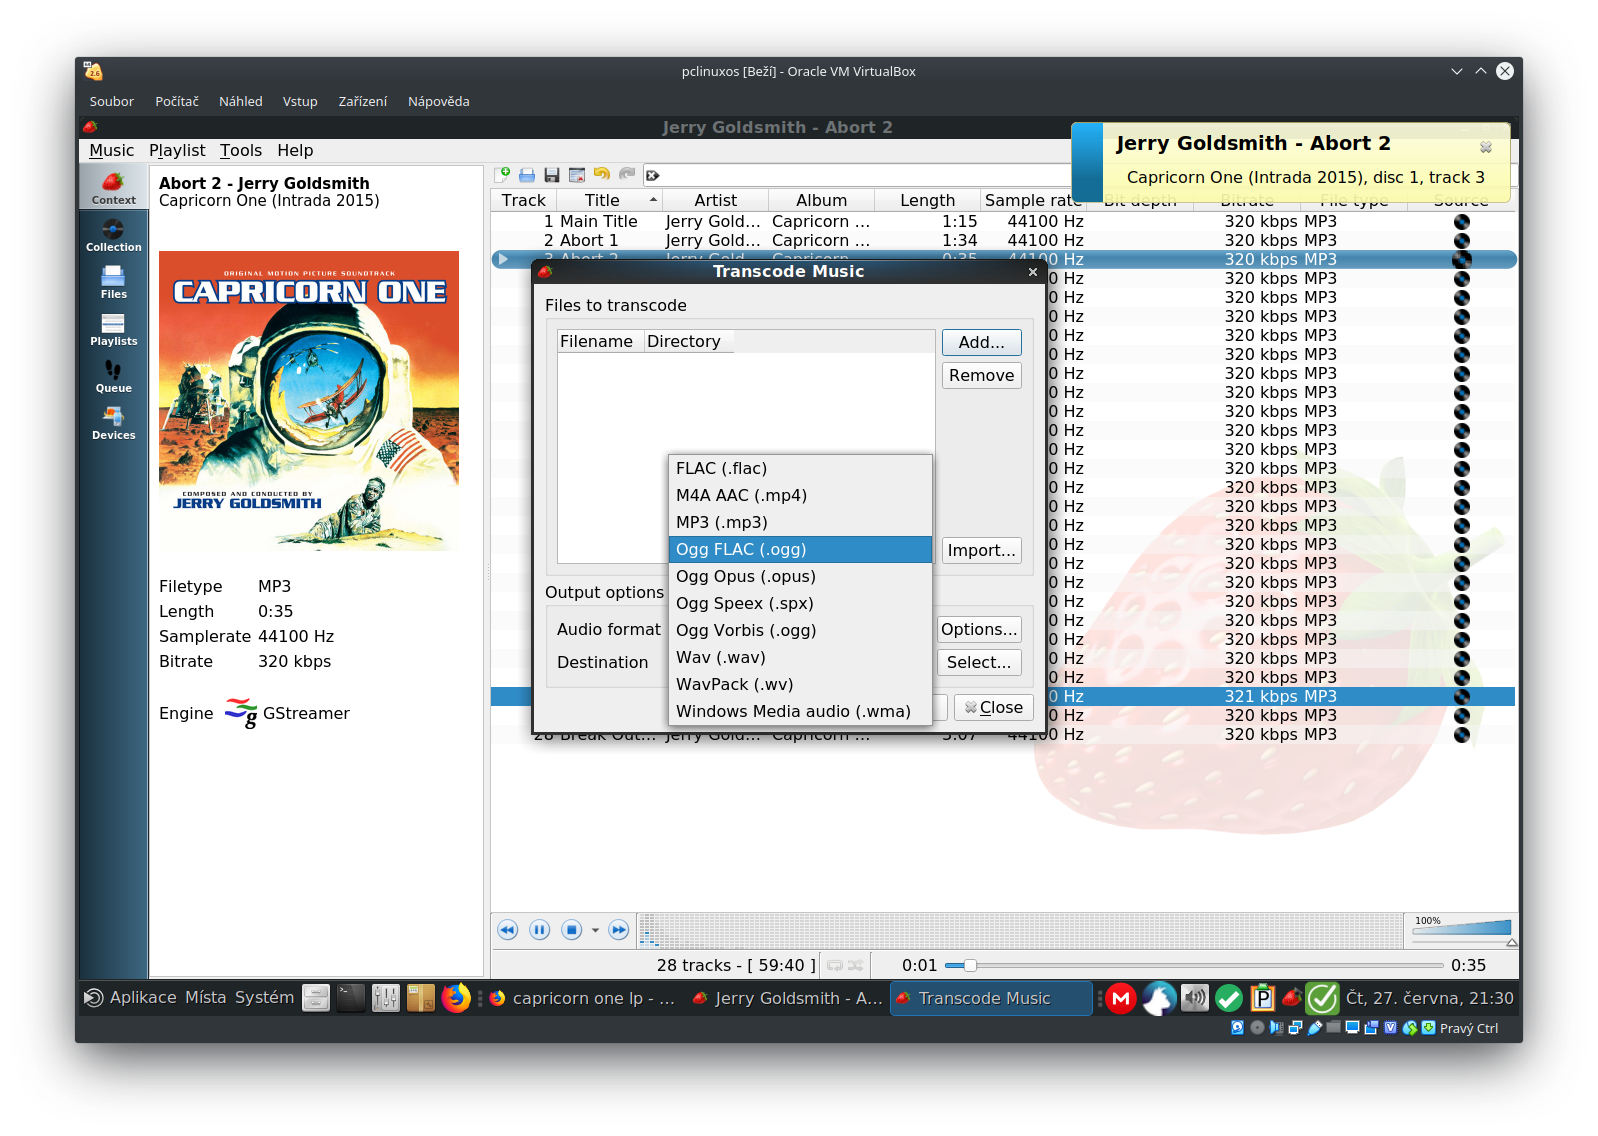Choose Ogg Speex (.spx) audio format
The width and height of the screenshot is (1598, 1136).
[800, 604]
